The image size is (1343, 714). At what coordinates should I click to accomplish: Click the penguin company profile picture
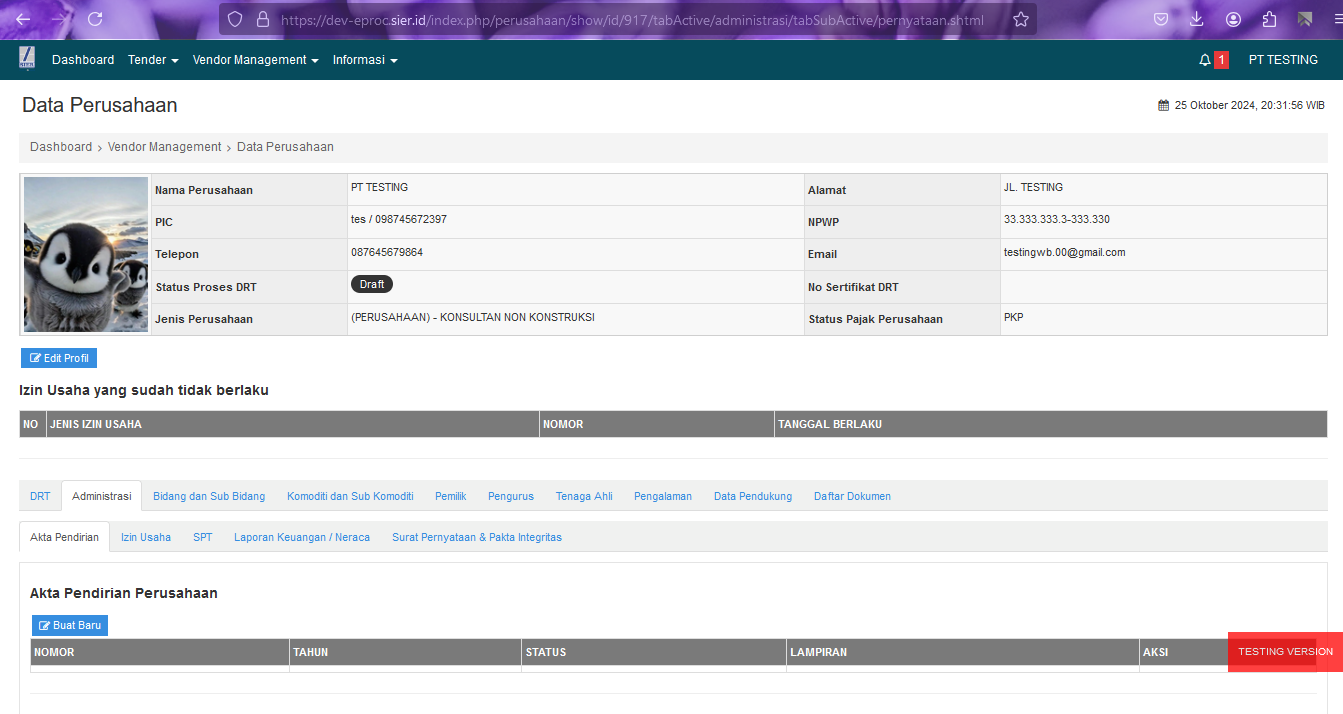point(86,255)
